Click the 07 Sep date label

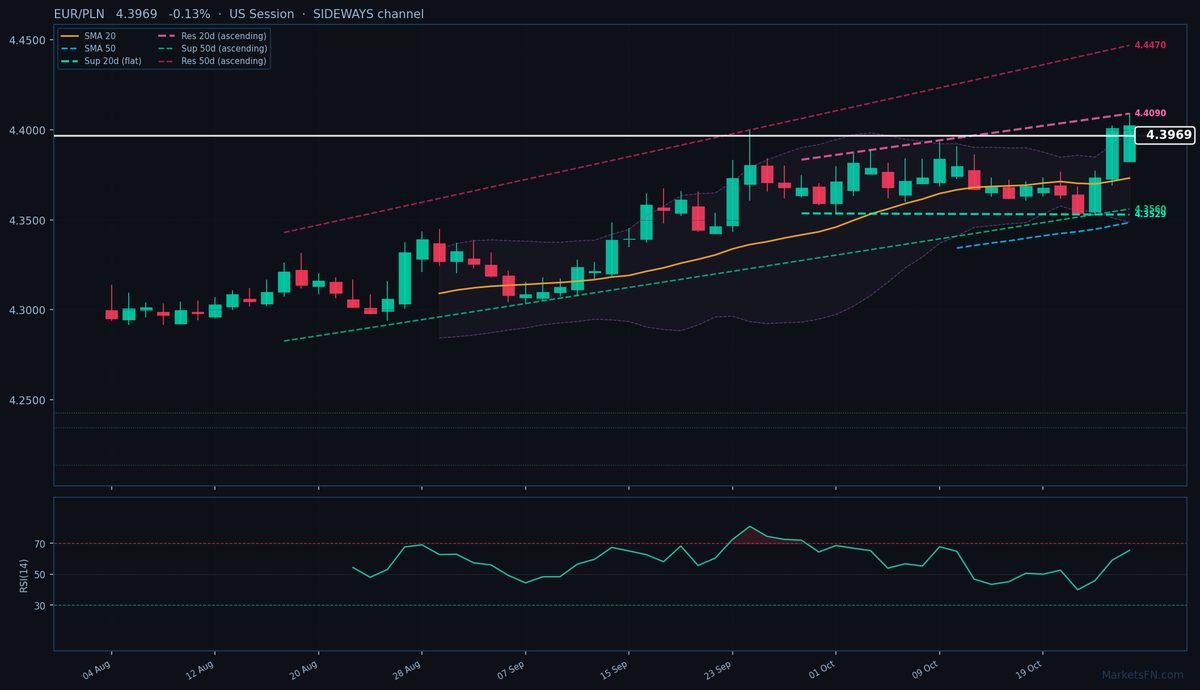(511, 669)
